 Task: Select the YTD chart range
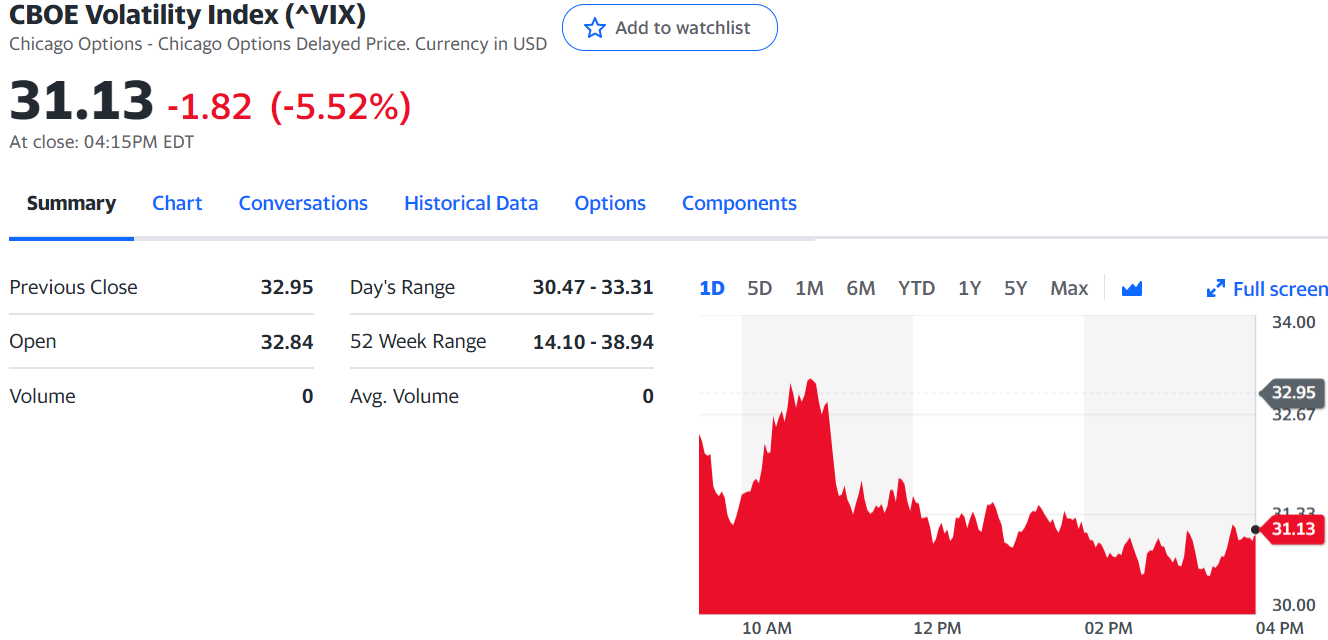pos(916,288)
